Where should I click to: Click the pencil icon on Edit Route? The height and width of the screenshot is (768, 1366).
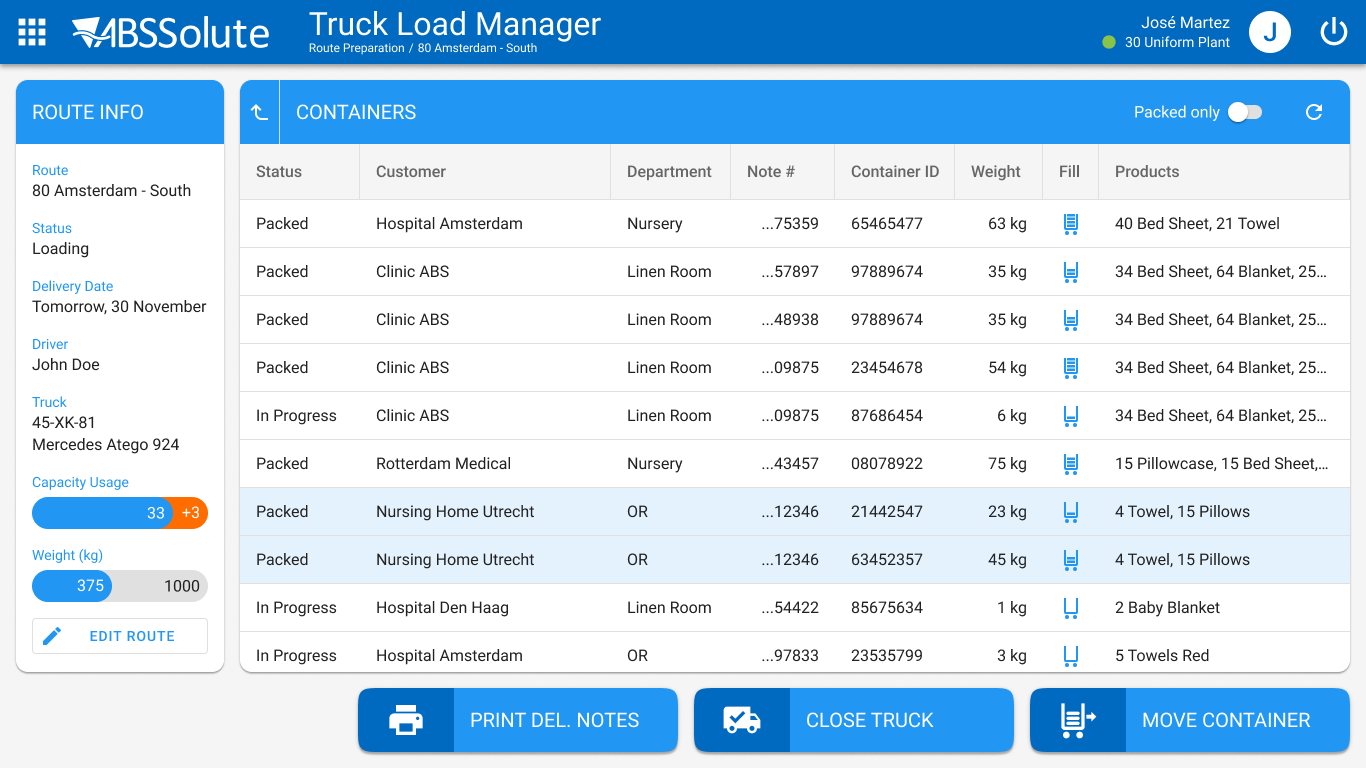52,636
